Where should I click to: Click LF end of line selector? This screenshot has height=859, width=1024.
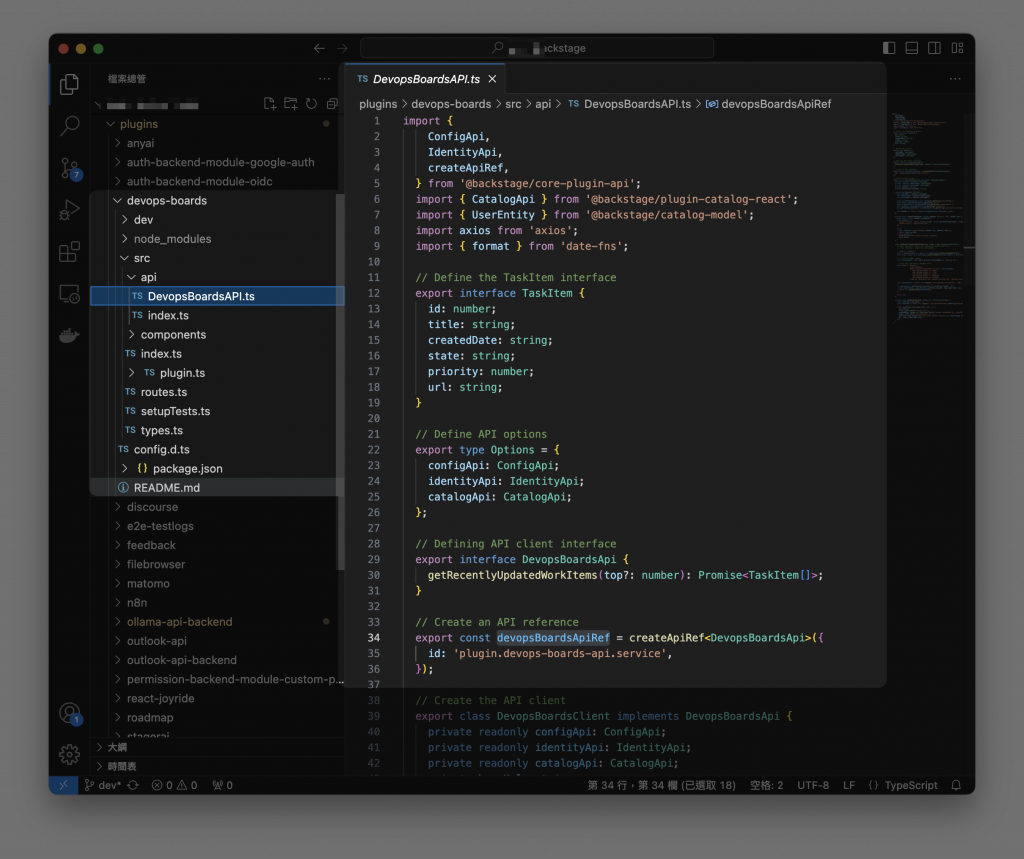(x=848, y=785)
